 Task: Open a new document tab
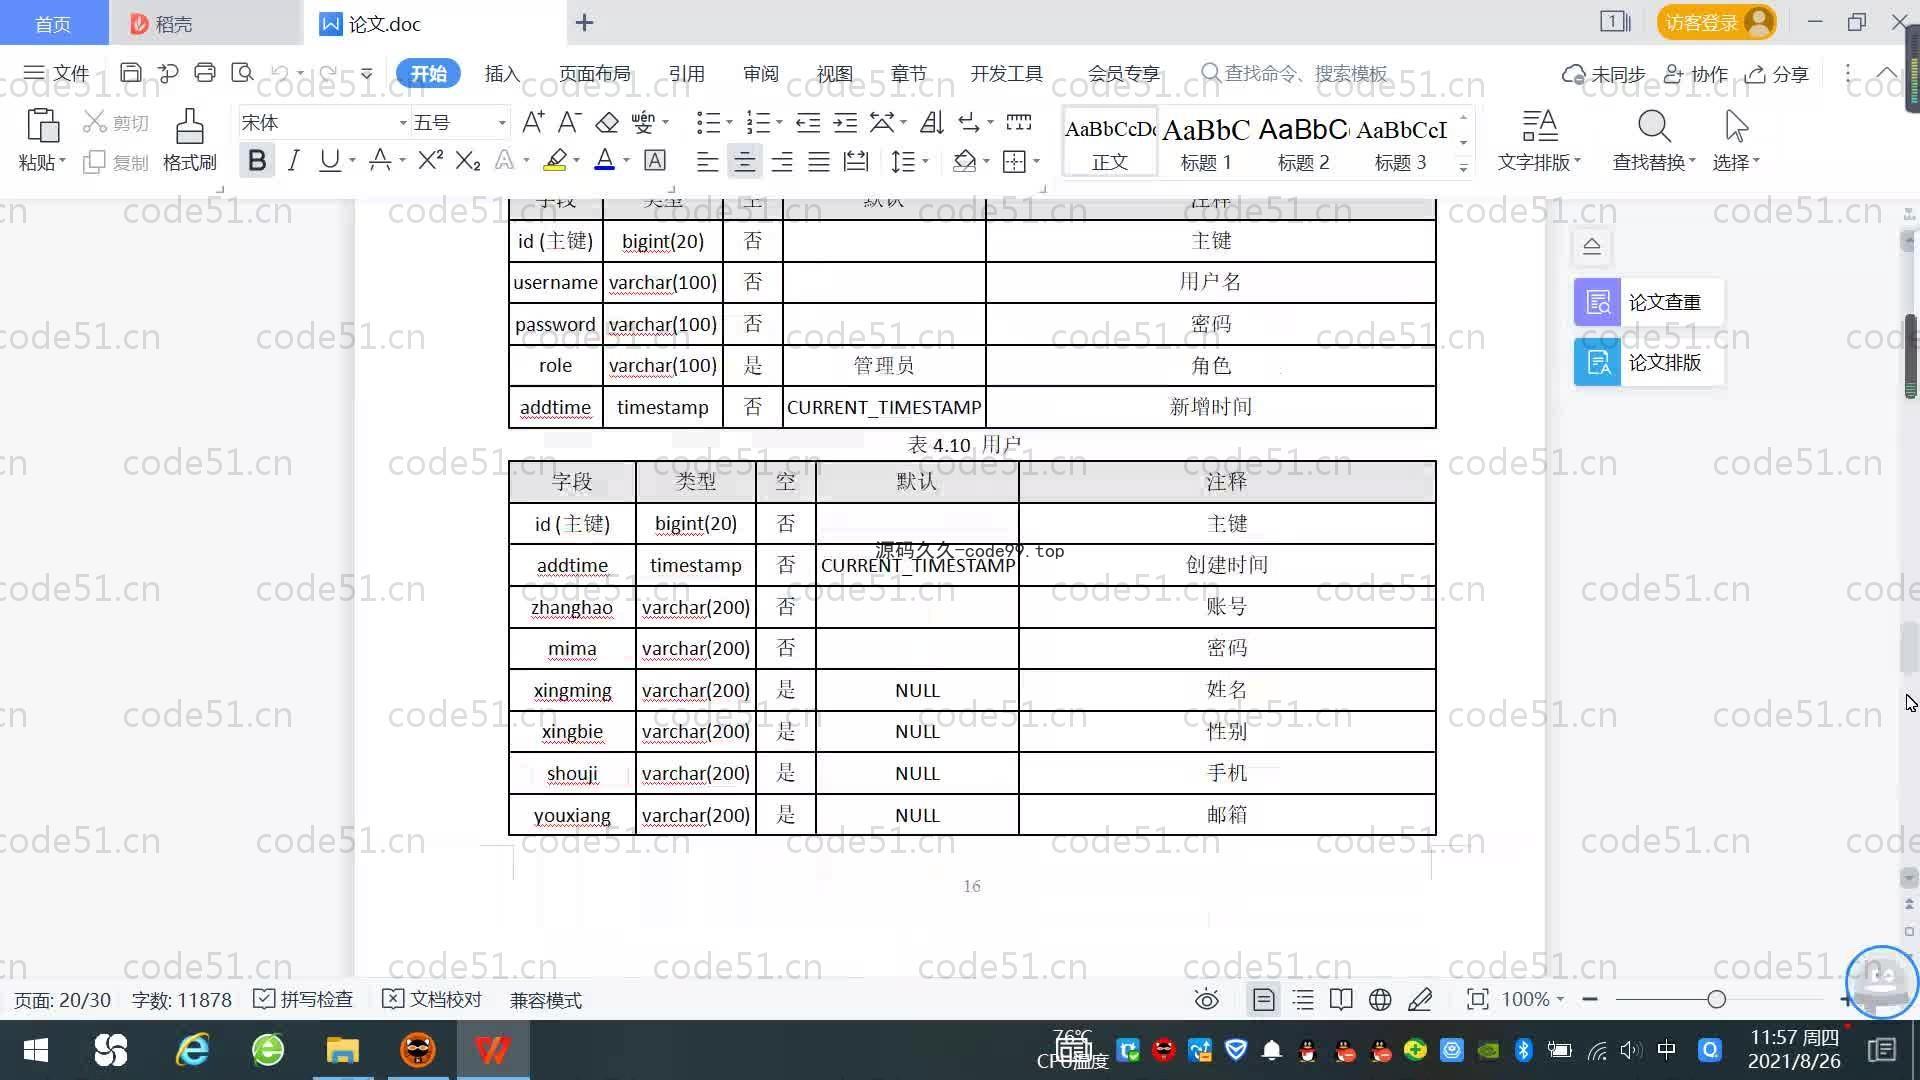pyautogui.click(x=585, y=22)
